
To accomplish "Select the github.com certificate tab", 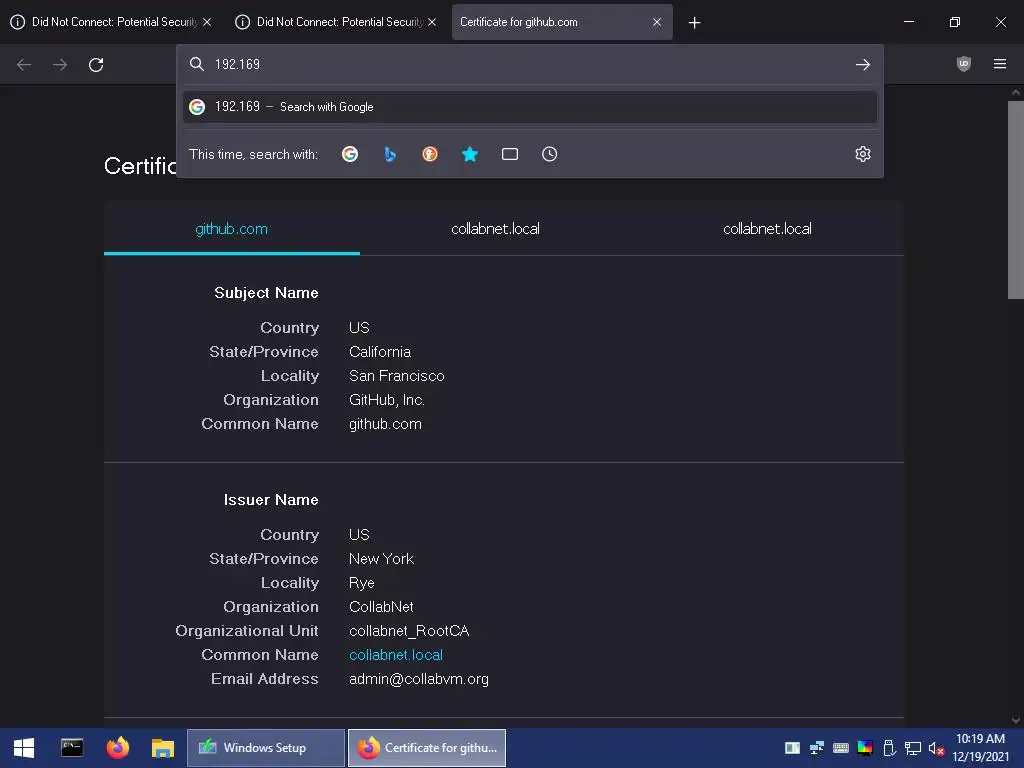I will click(232, 229).
